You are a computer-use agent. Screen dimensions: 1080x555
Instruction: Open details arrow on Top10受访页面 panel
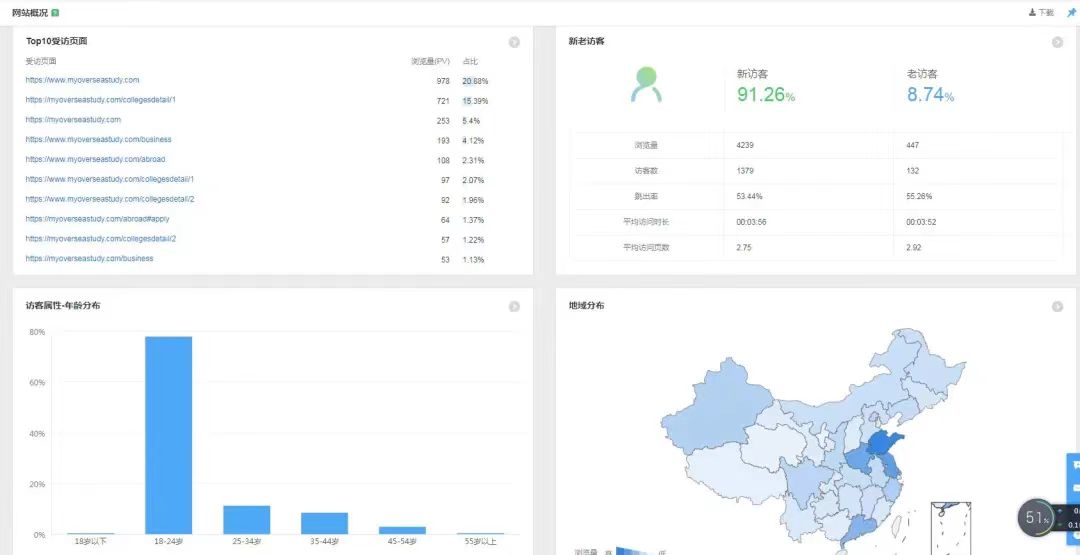coord(514,42)
